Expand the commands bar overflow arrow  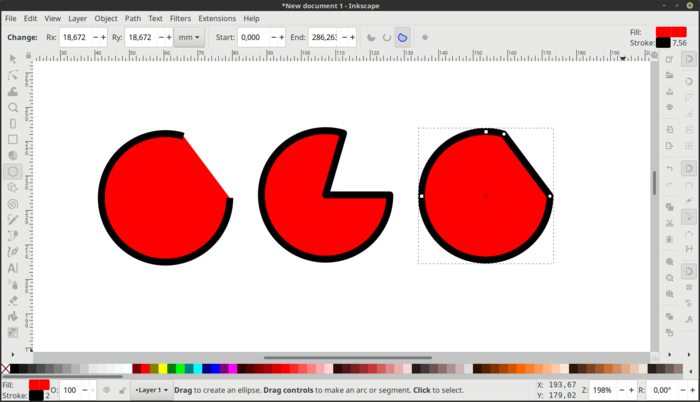pyautogui.click(x=669, y=354)
